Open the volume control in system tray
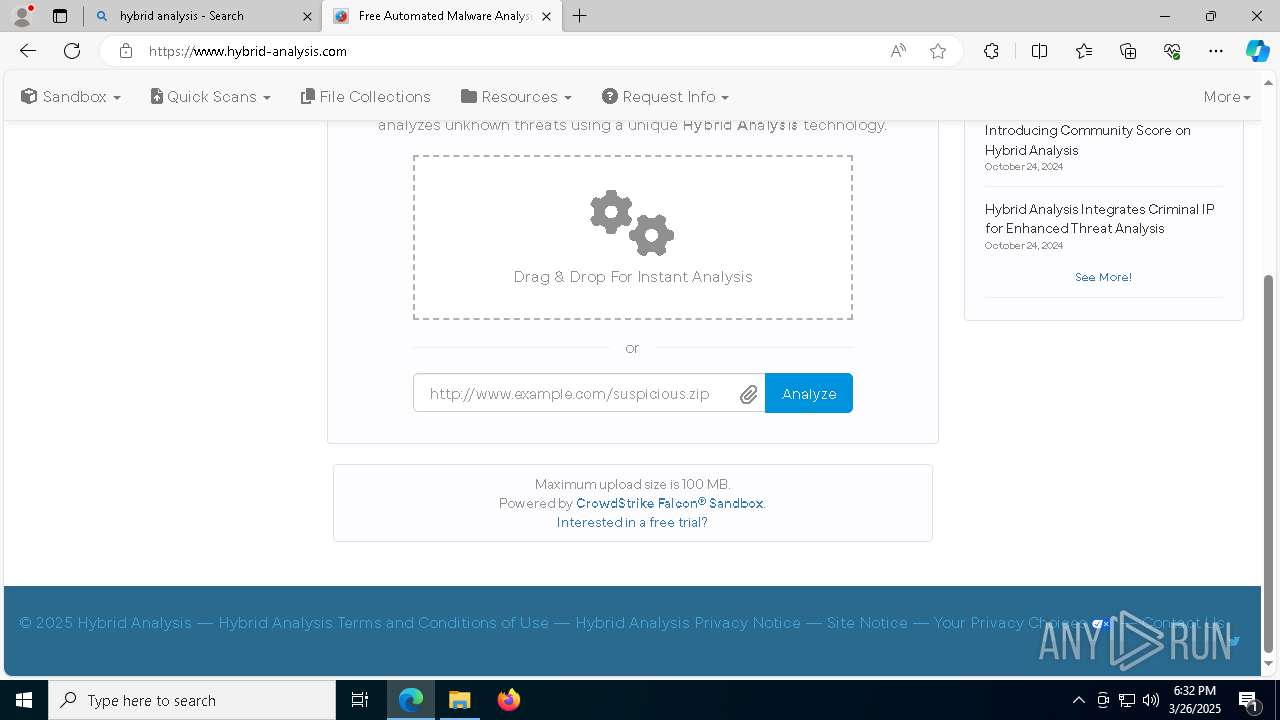This screenshot has height=720, width=1280. (1151, 700)
